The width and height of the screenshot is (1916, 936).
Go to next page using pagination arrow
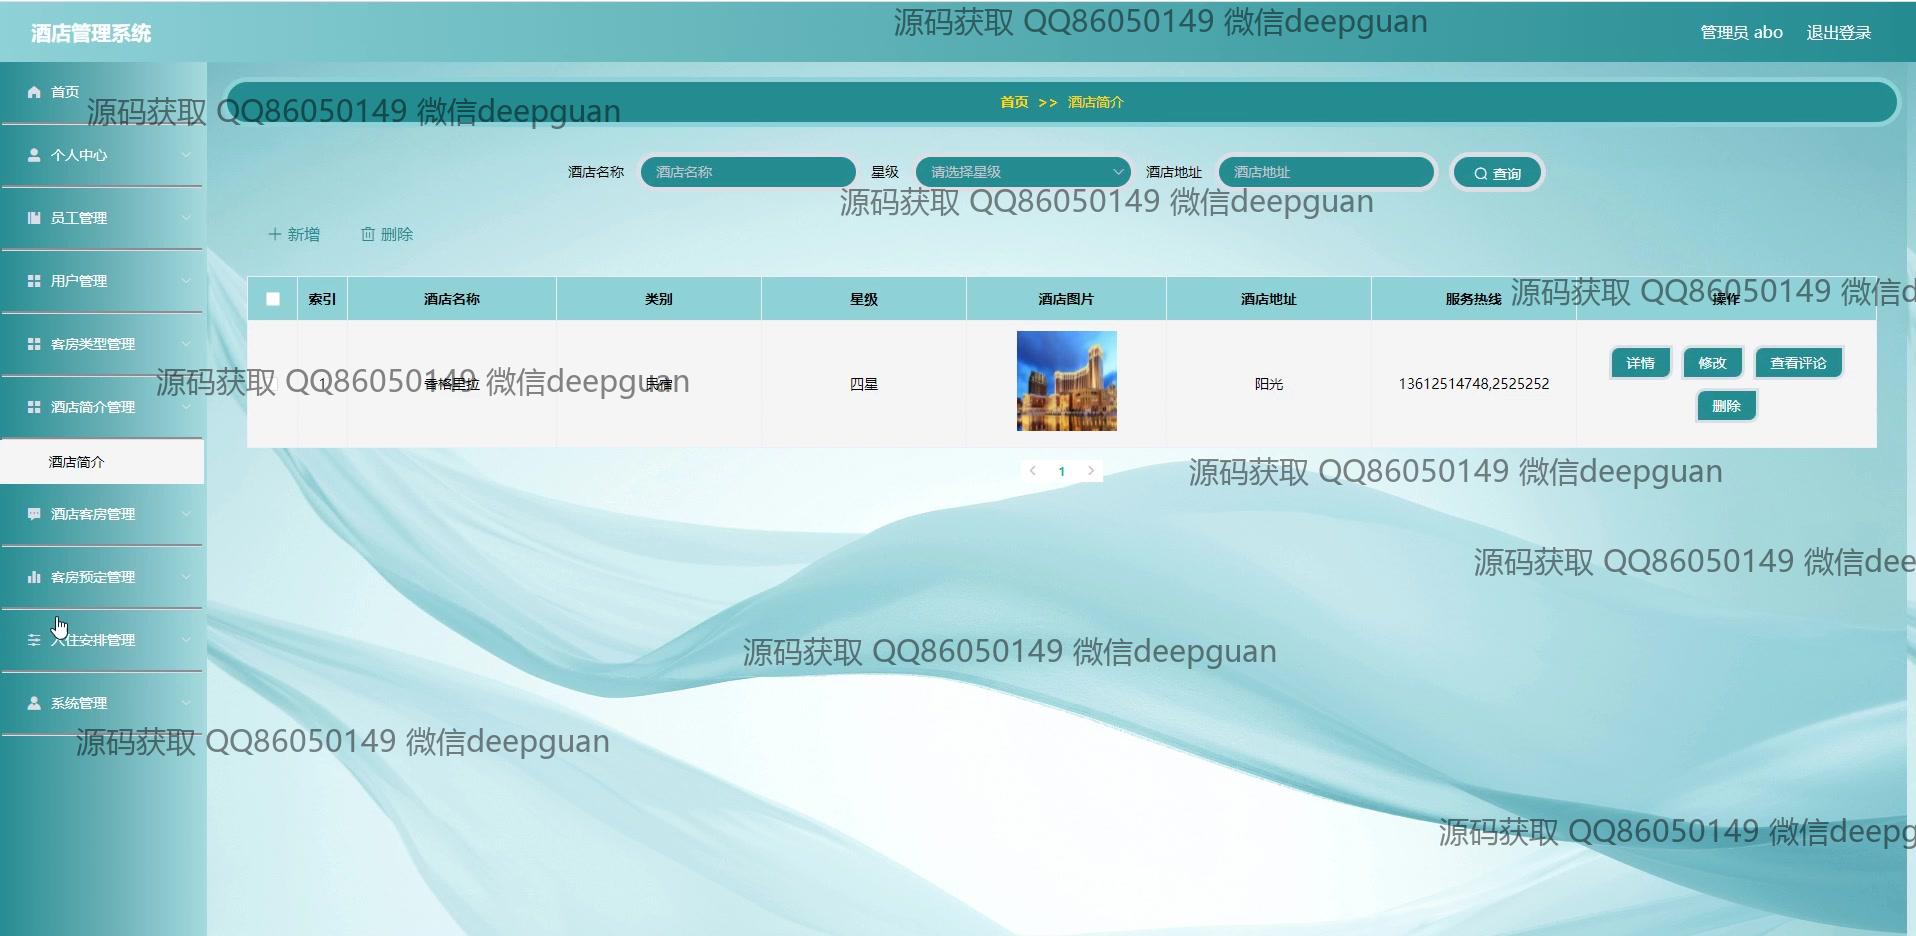1090,470
